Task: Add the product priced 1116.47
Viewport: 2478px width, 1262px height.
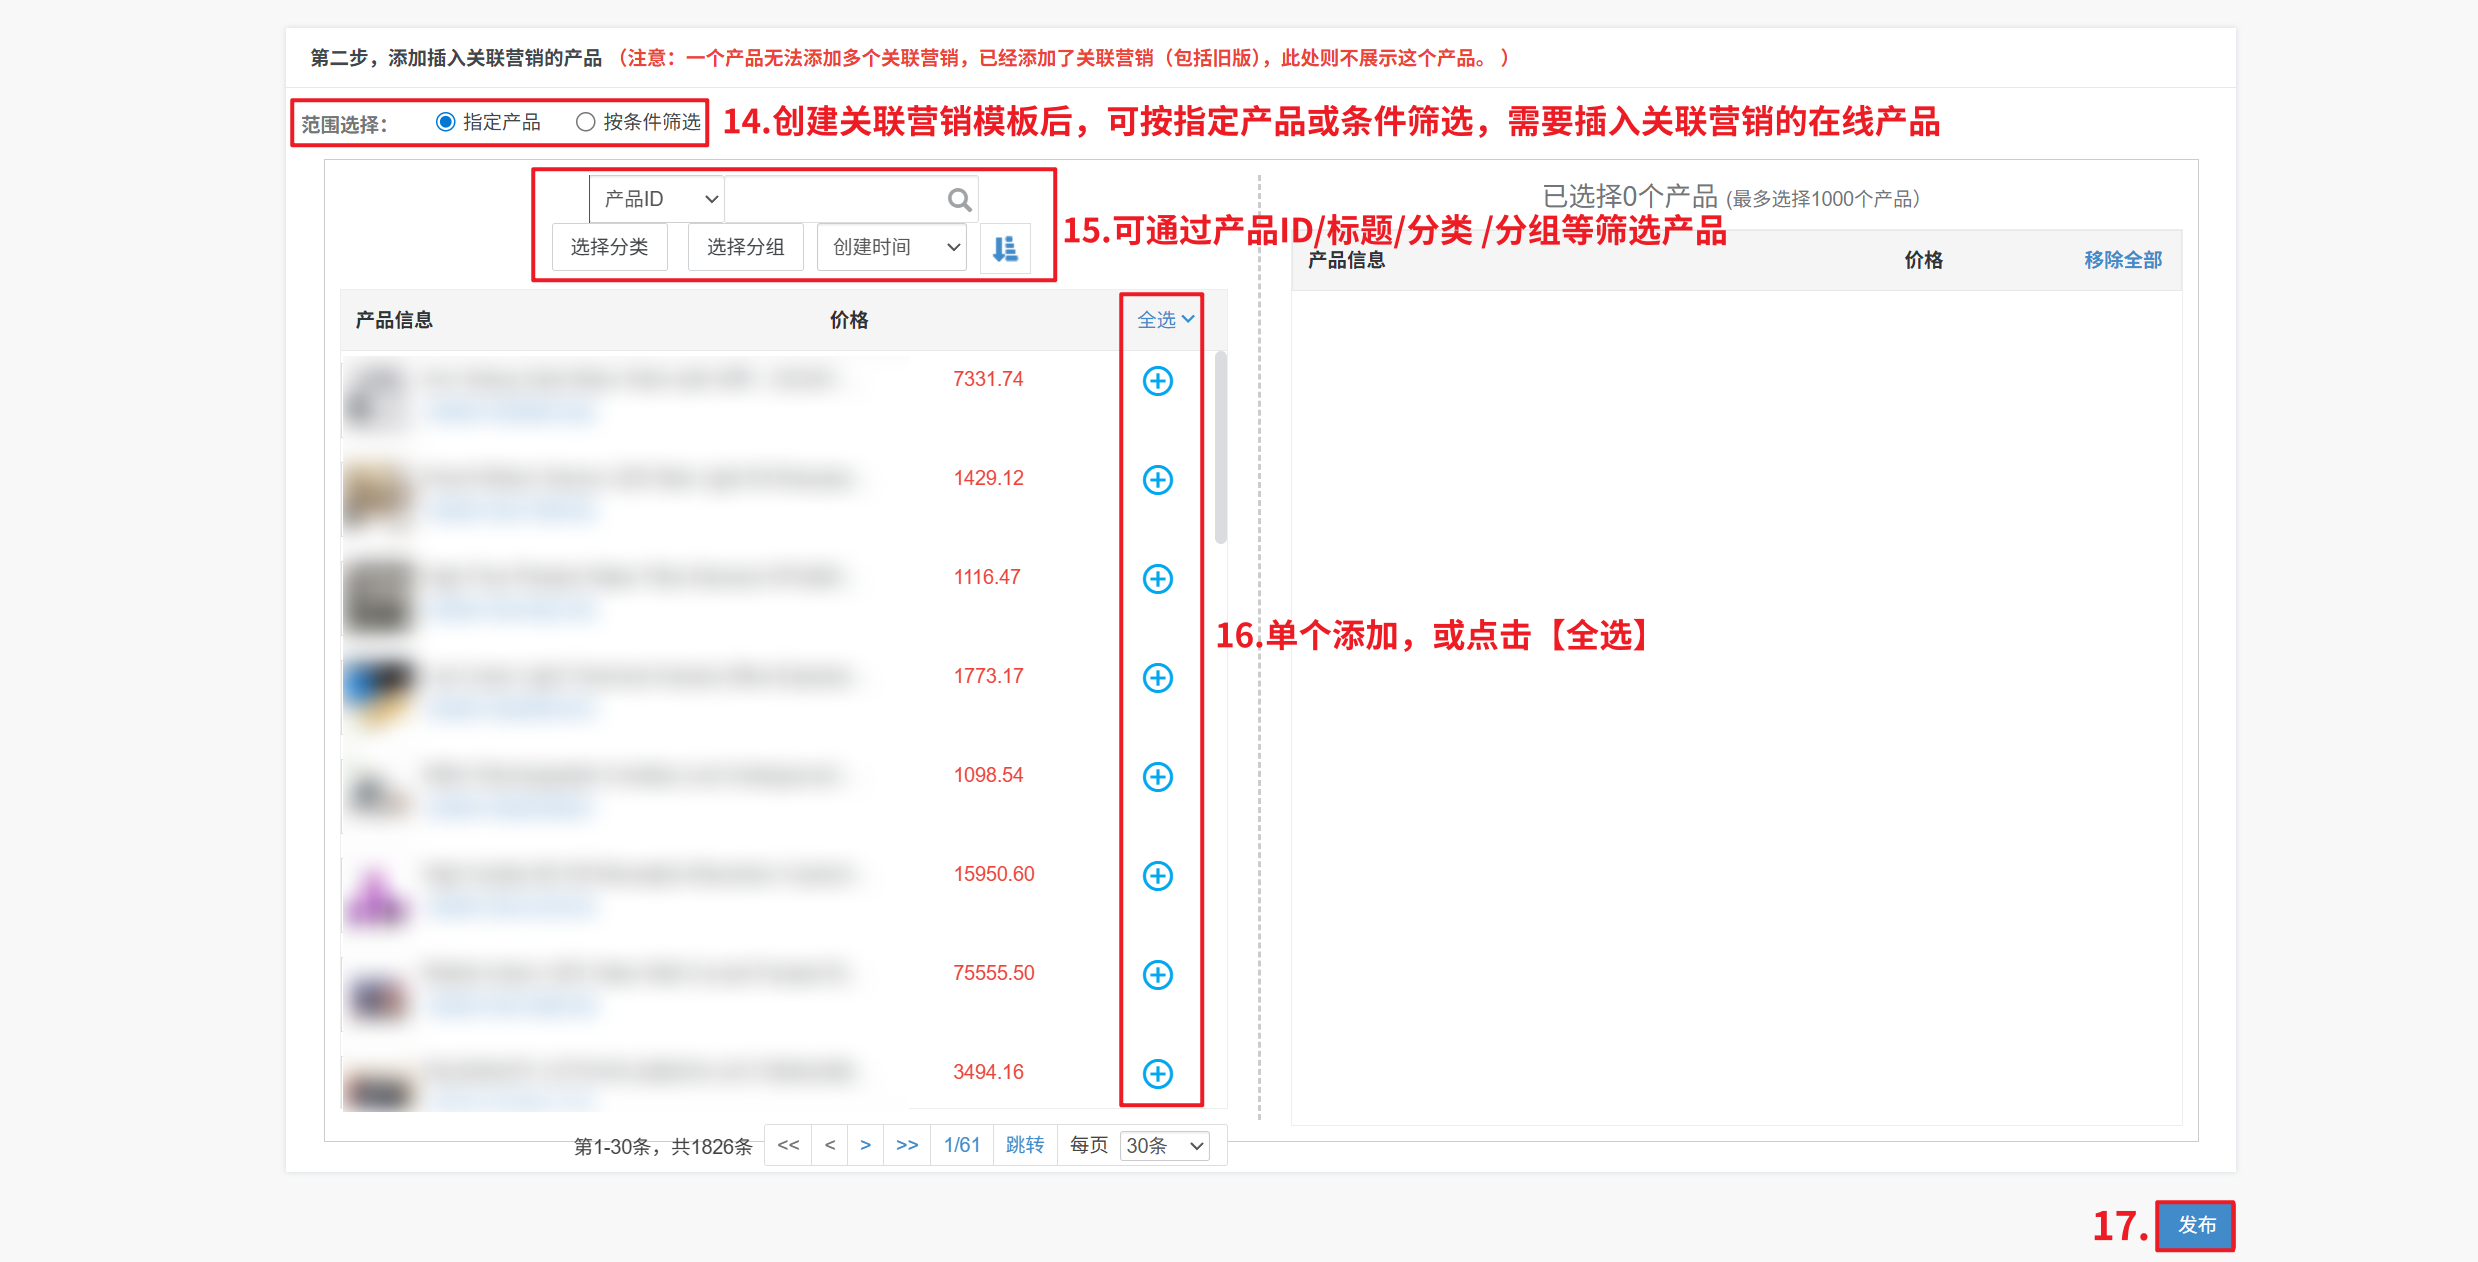Action: tap(1157, 579)
